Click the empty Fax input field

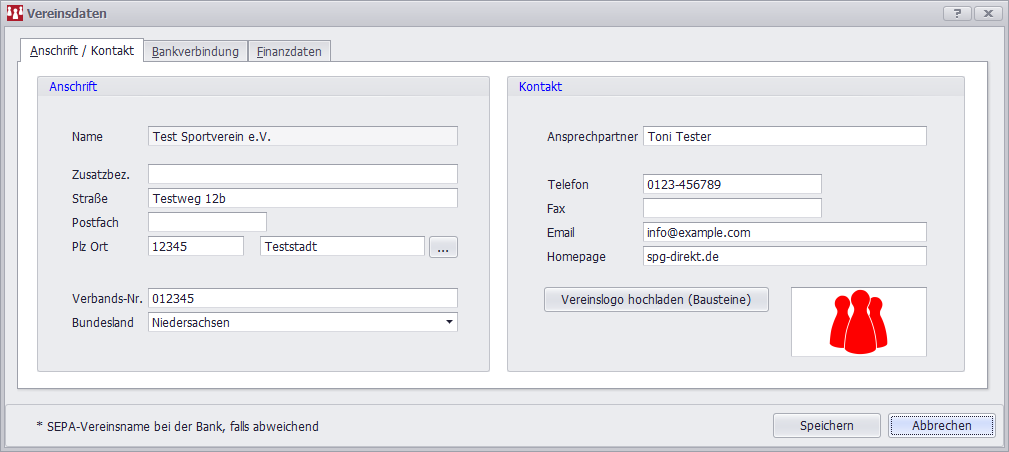coord(731,208)
